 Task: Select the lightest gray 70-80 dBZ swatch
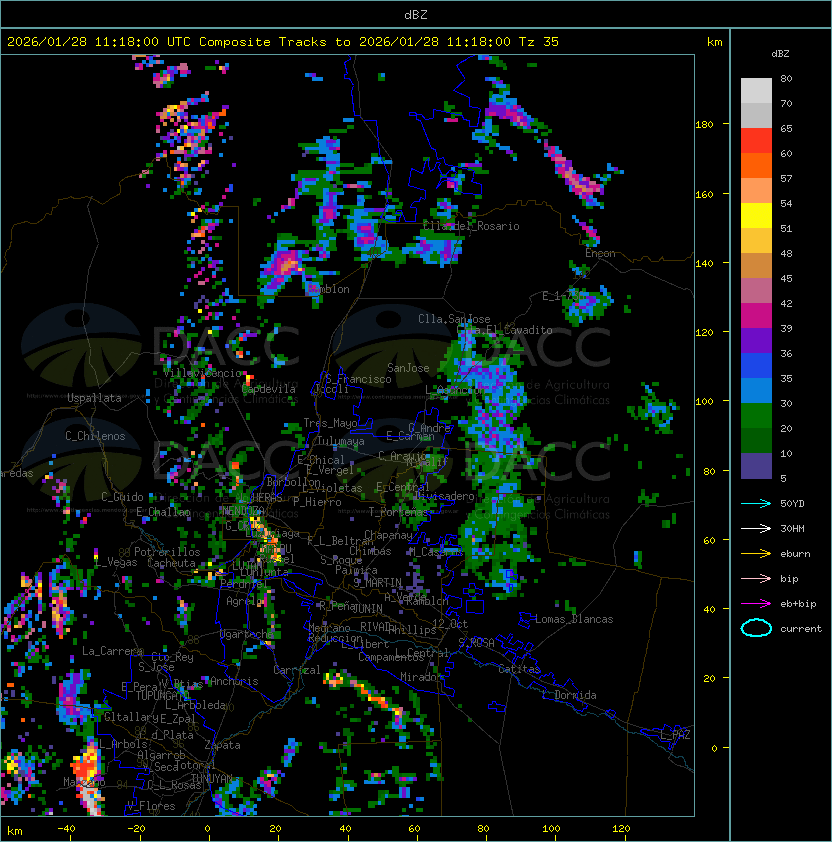[756, 91]
